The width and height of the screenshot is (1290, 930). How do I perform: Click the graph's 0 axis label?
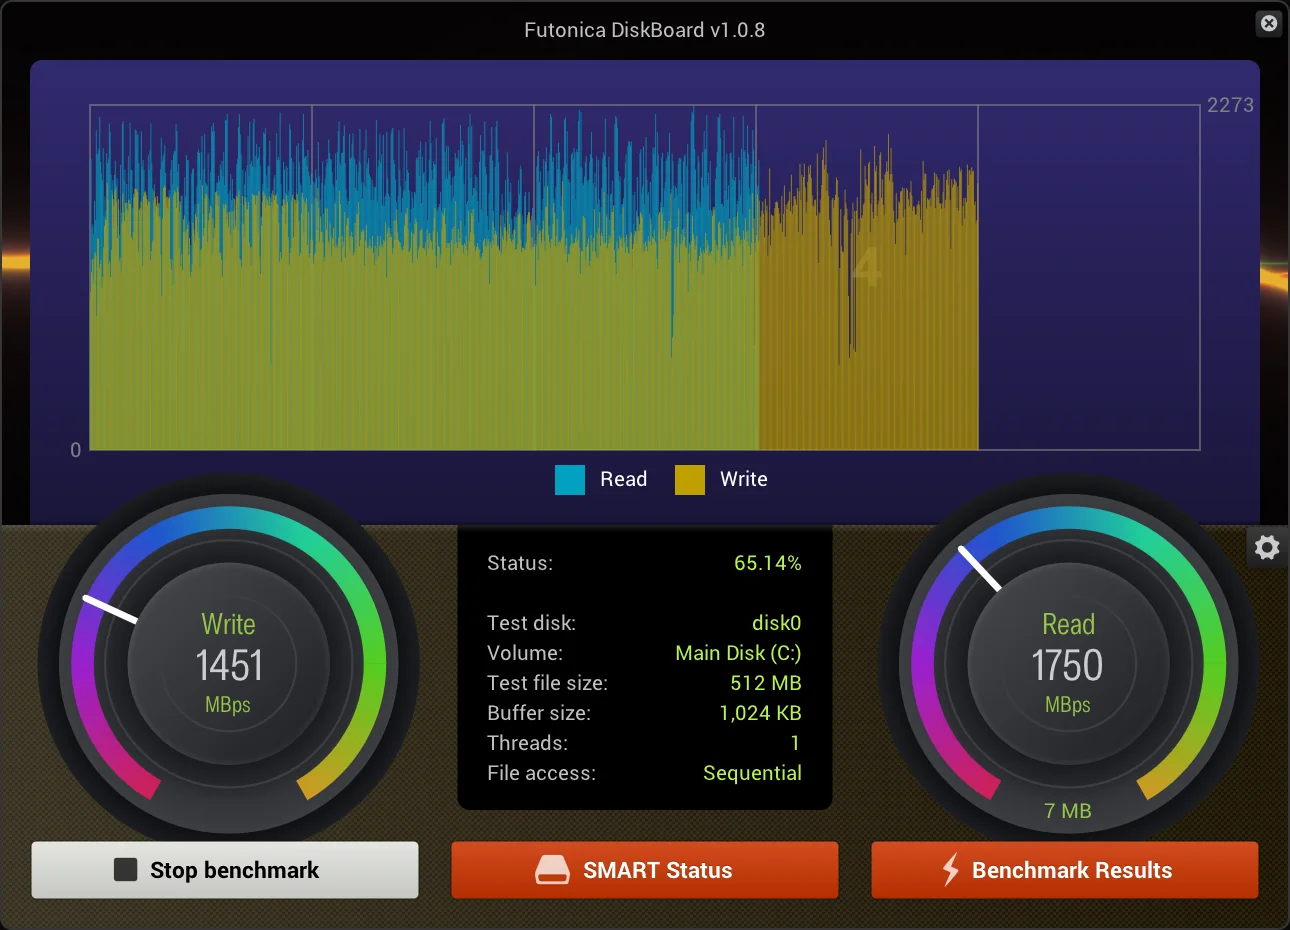(x=75, y=450)
